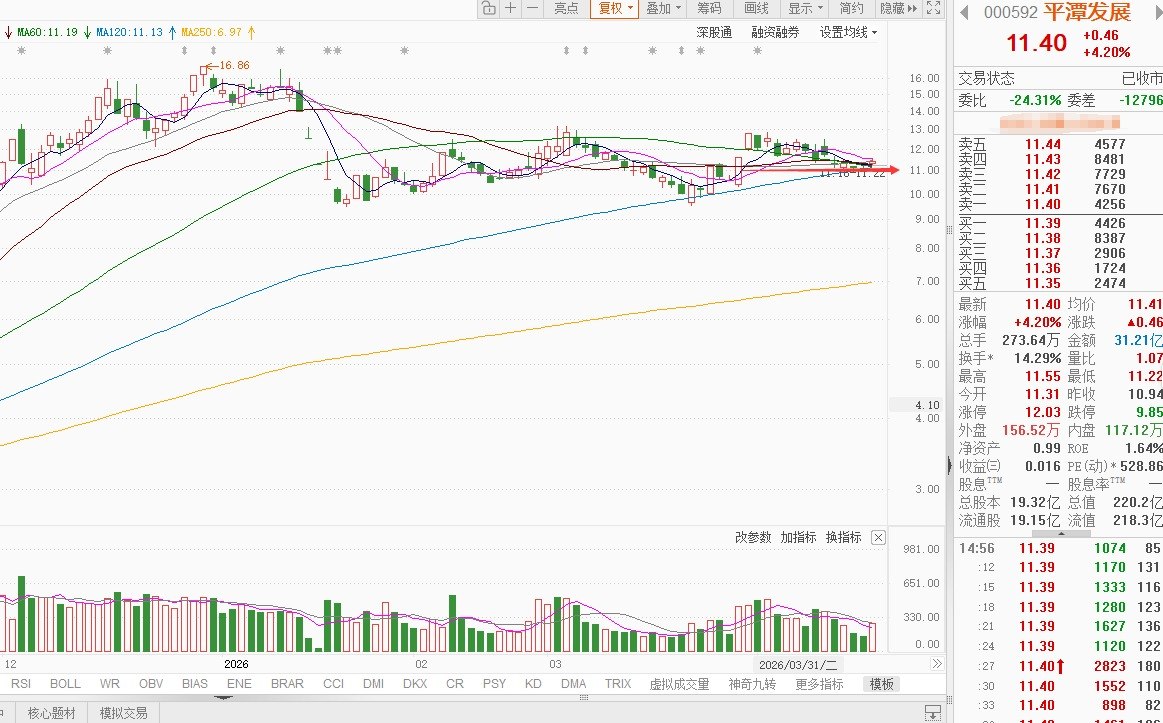Click the 隐藏 panel collapse button
The height and width of the screenshot is (723, 1163).
pyautogui.click(x=898, y=8)
